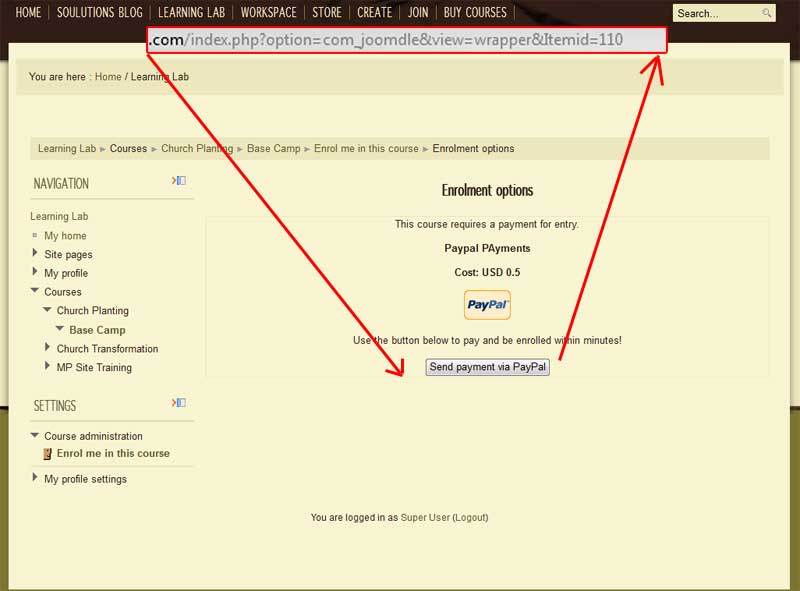Image resolution: width=800 pixels, height=591 pixels.
Task: Expand My profile settings node
Action: pyautogui.click(x=36, y=478)
